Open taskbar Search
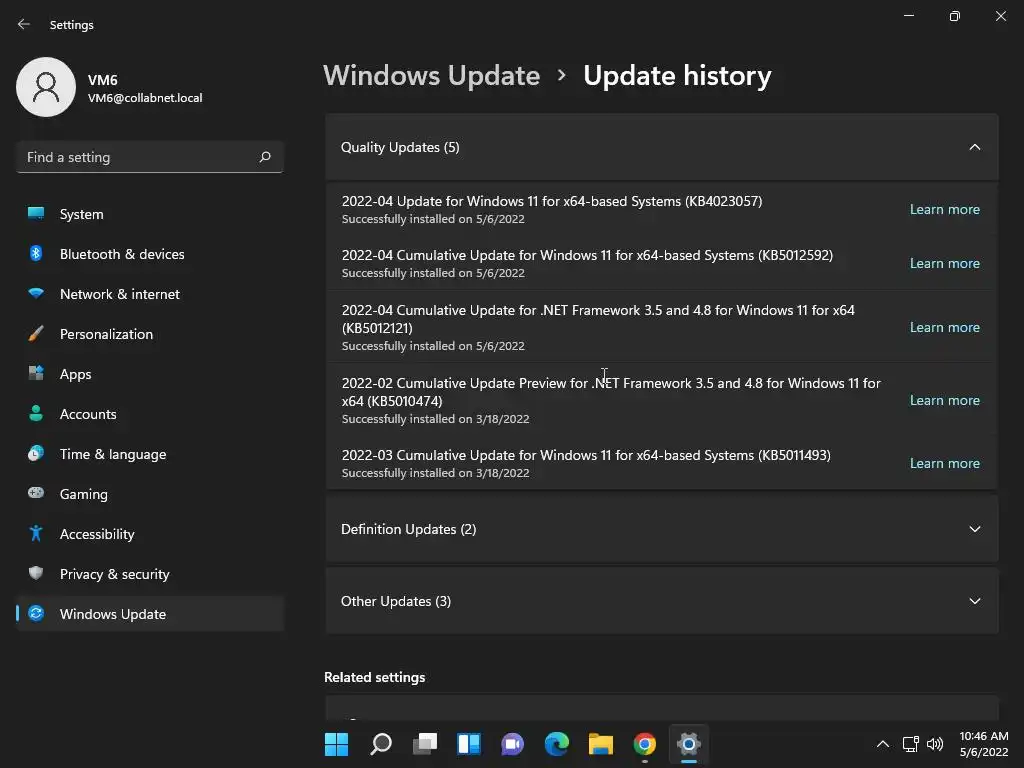Screen dimensions: 1024x768 [x=381, y=744]
